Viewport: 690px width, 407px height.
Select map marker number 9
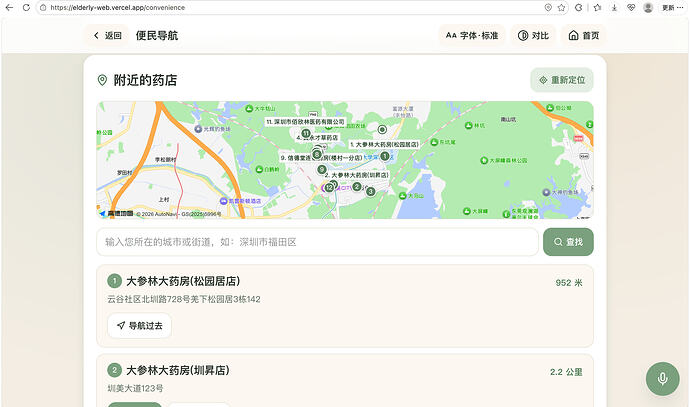pos(322,169)
